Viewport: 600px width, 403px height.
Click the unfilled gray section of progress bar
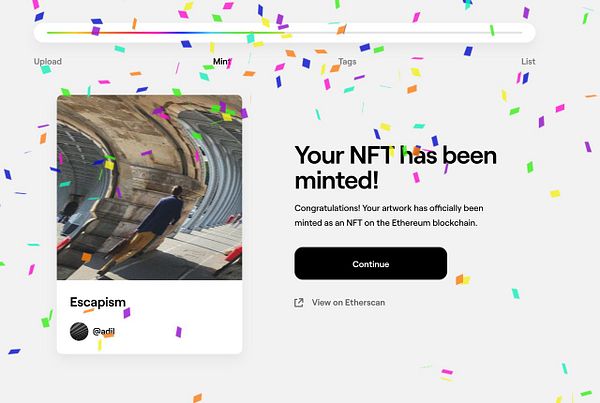[x=403, y=33]
